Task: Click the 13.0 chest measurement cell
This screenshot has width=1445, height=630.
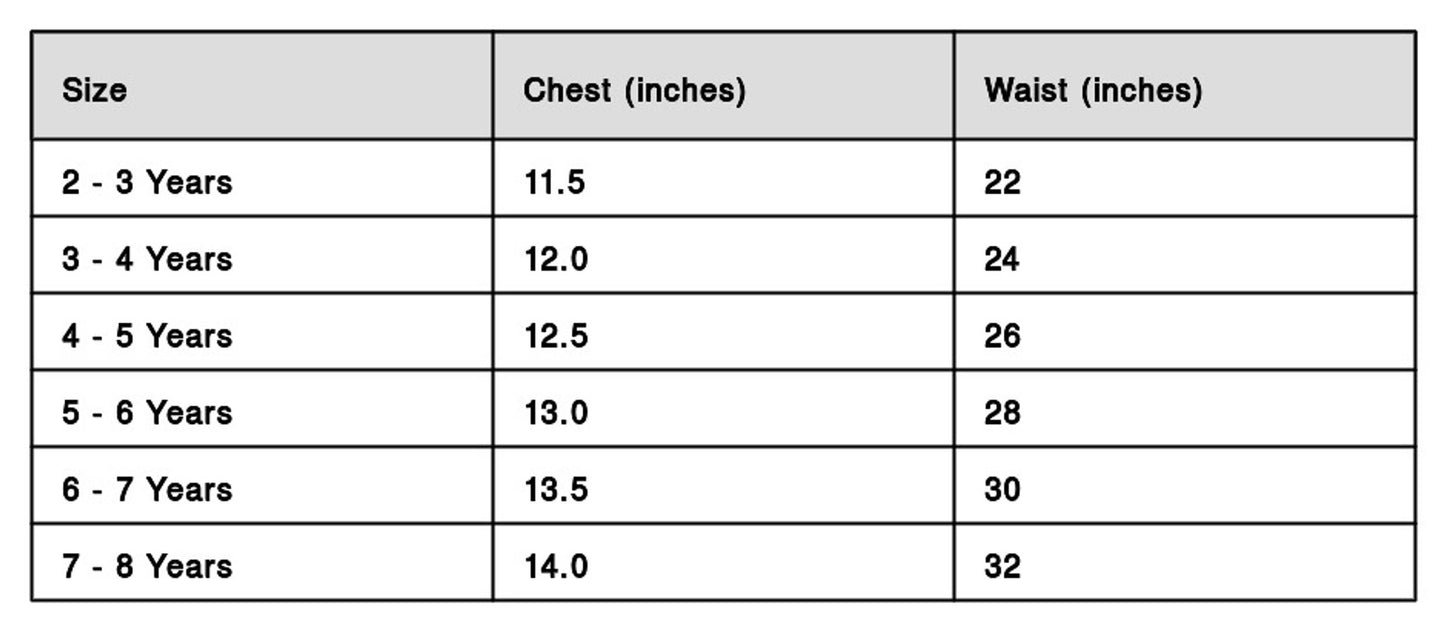Action: [556, 412]
